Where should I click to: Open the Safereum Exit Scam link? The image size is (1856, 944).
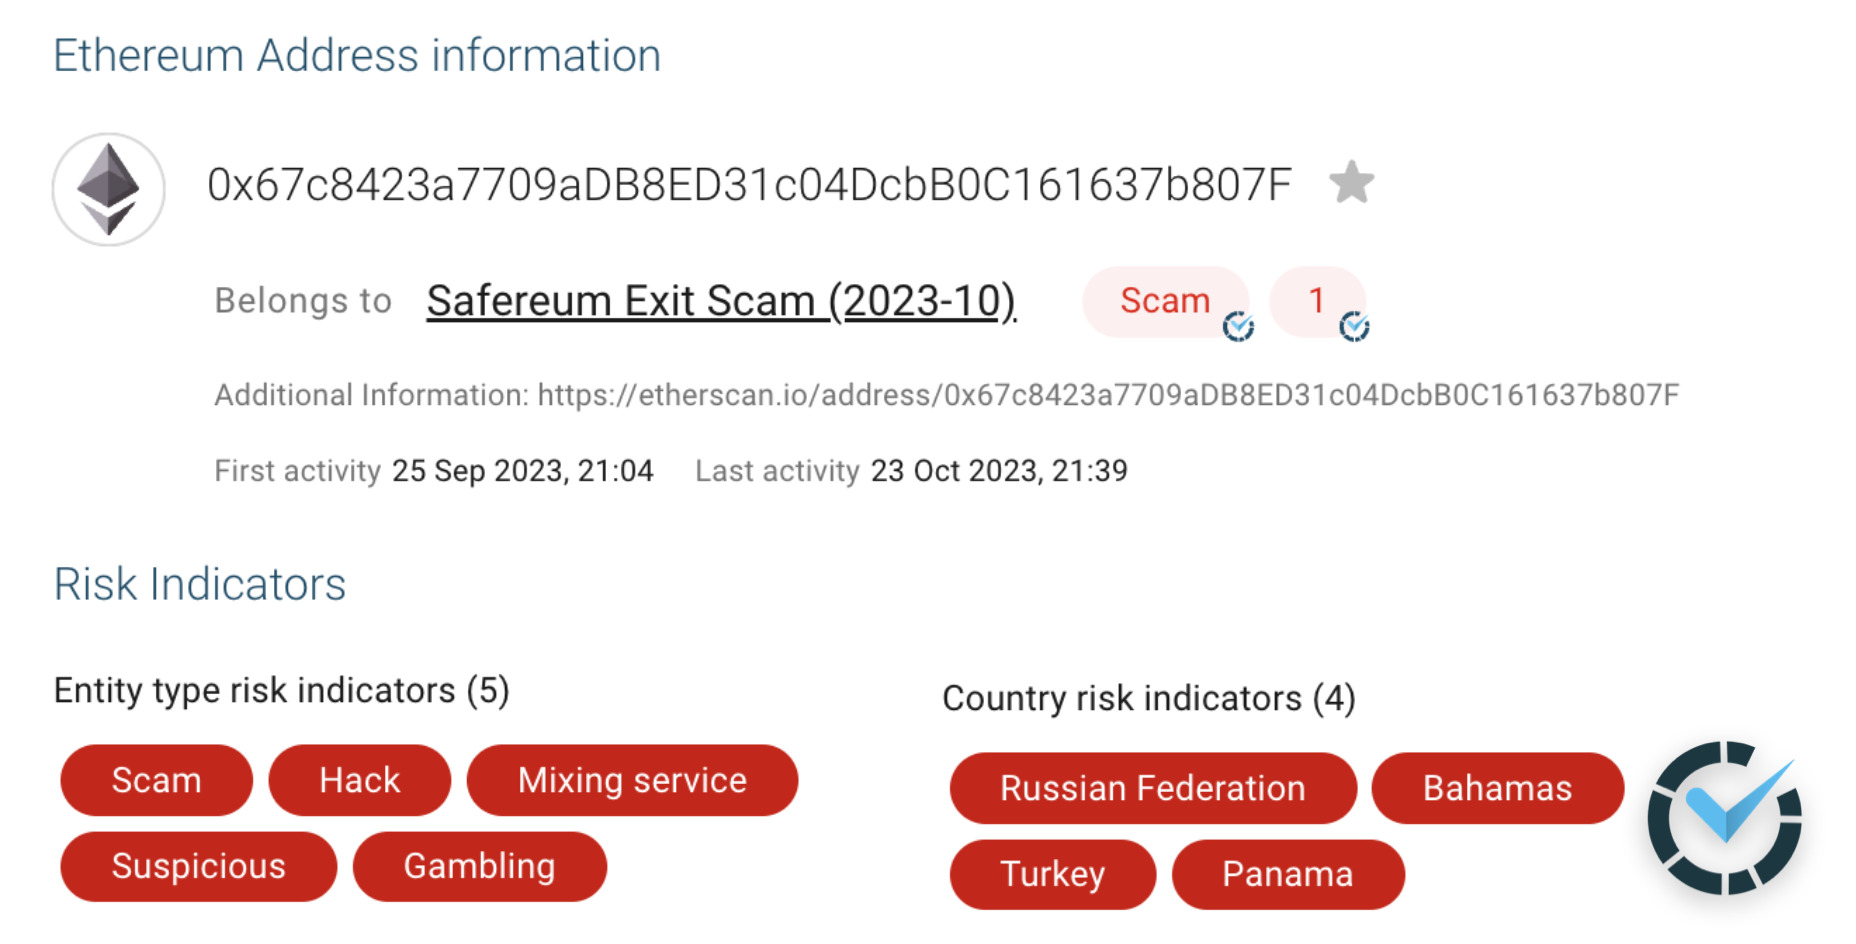coord(718,300)
